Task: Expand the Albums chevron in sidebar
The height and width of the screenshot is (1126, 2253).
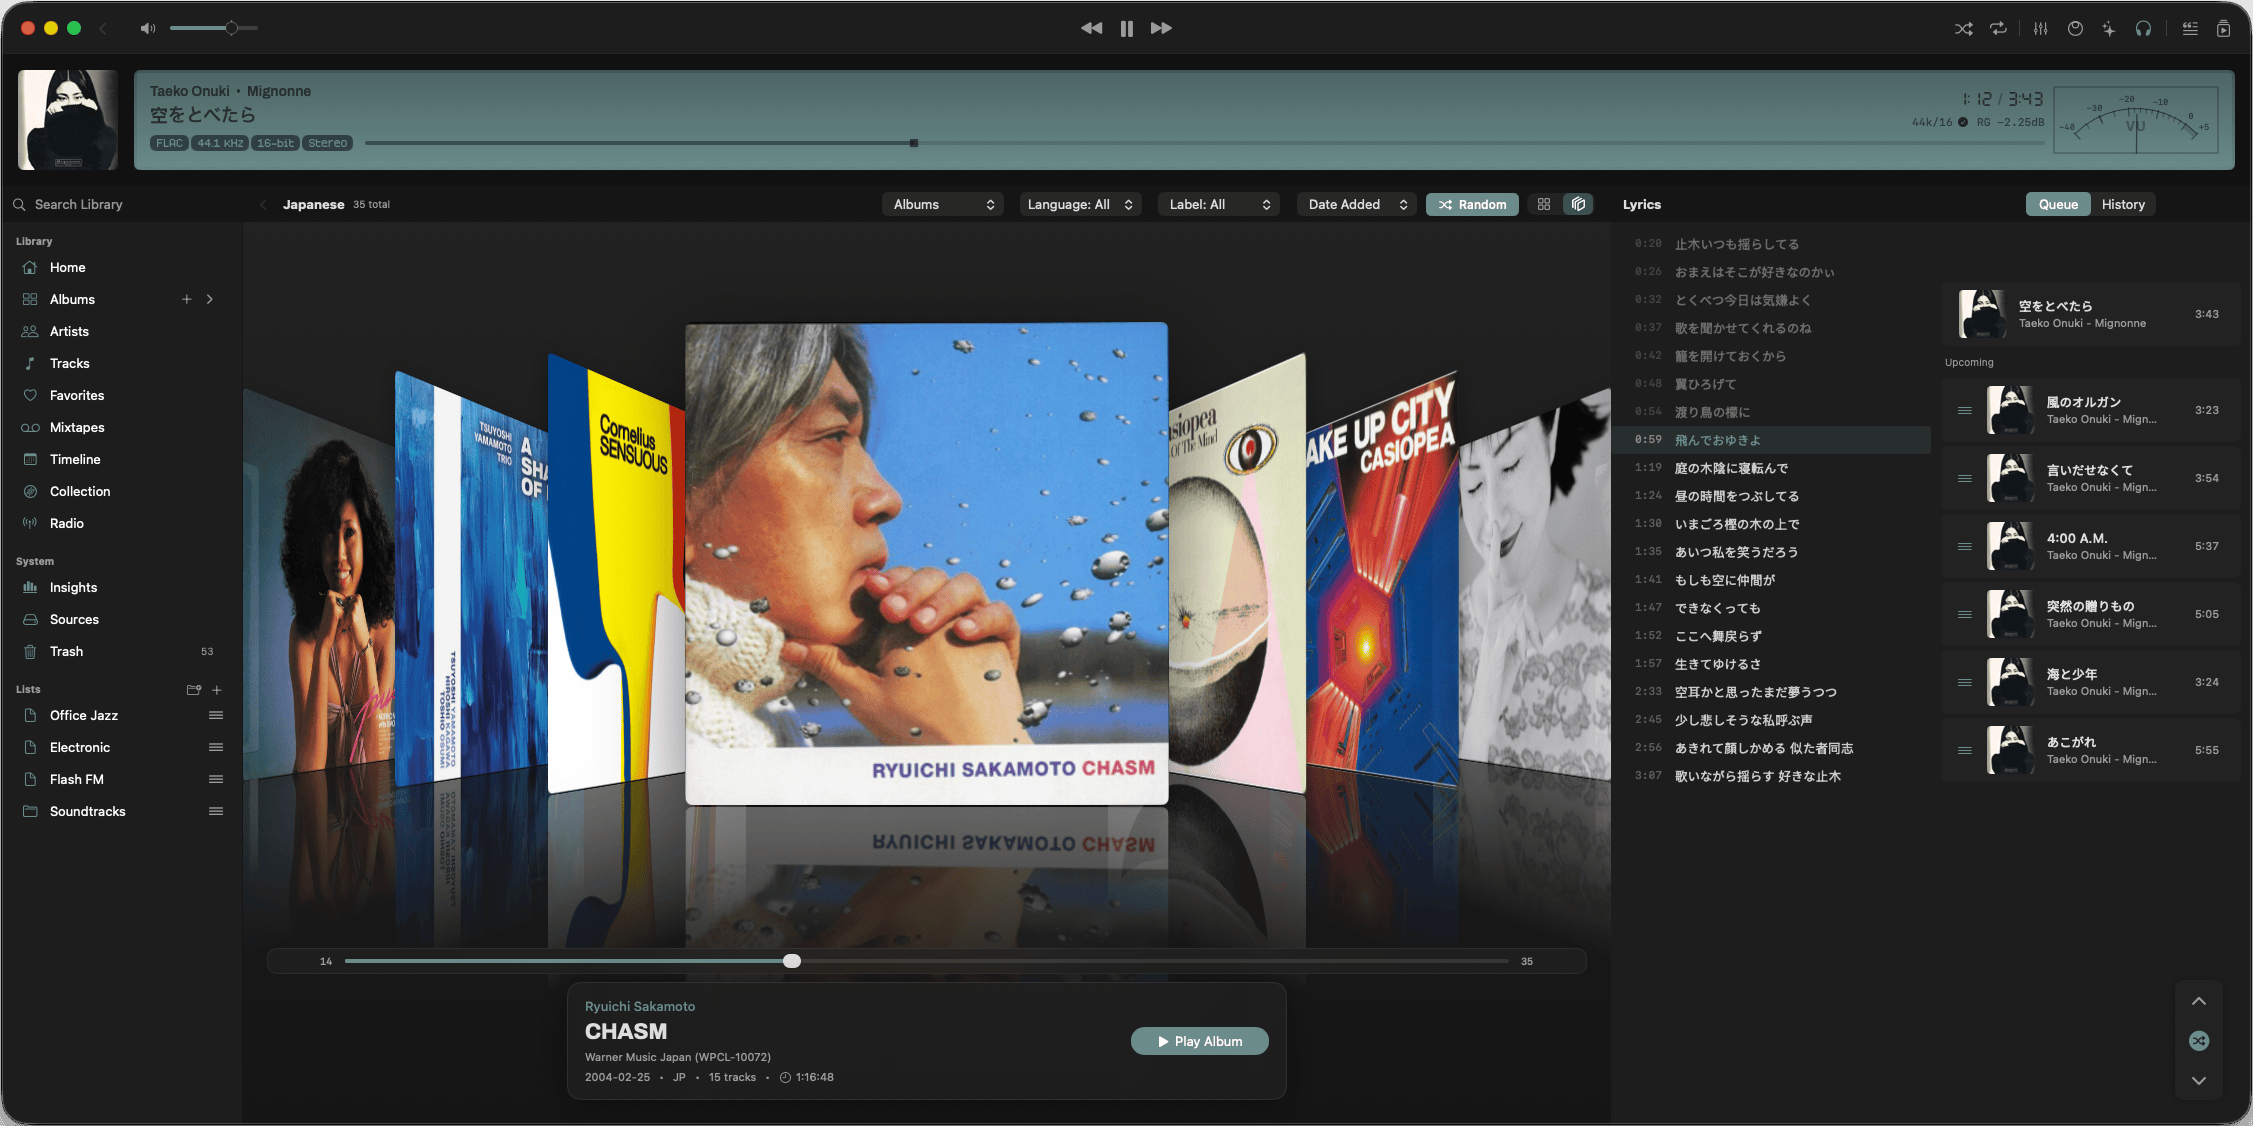Action: [210, 299]
